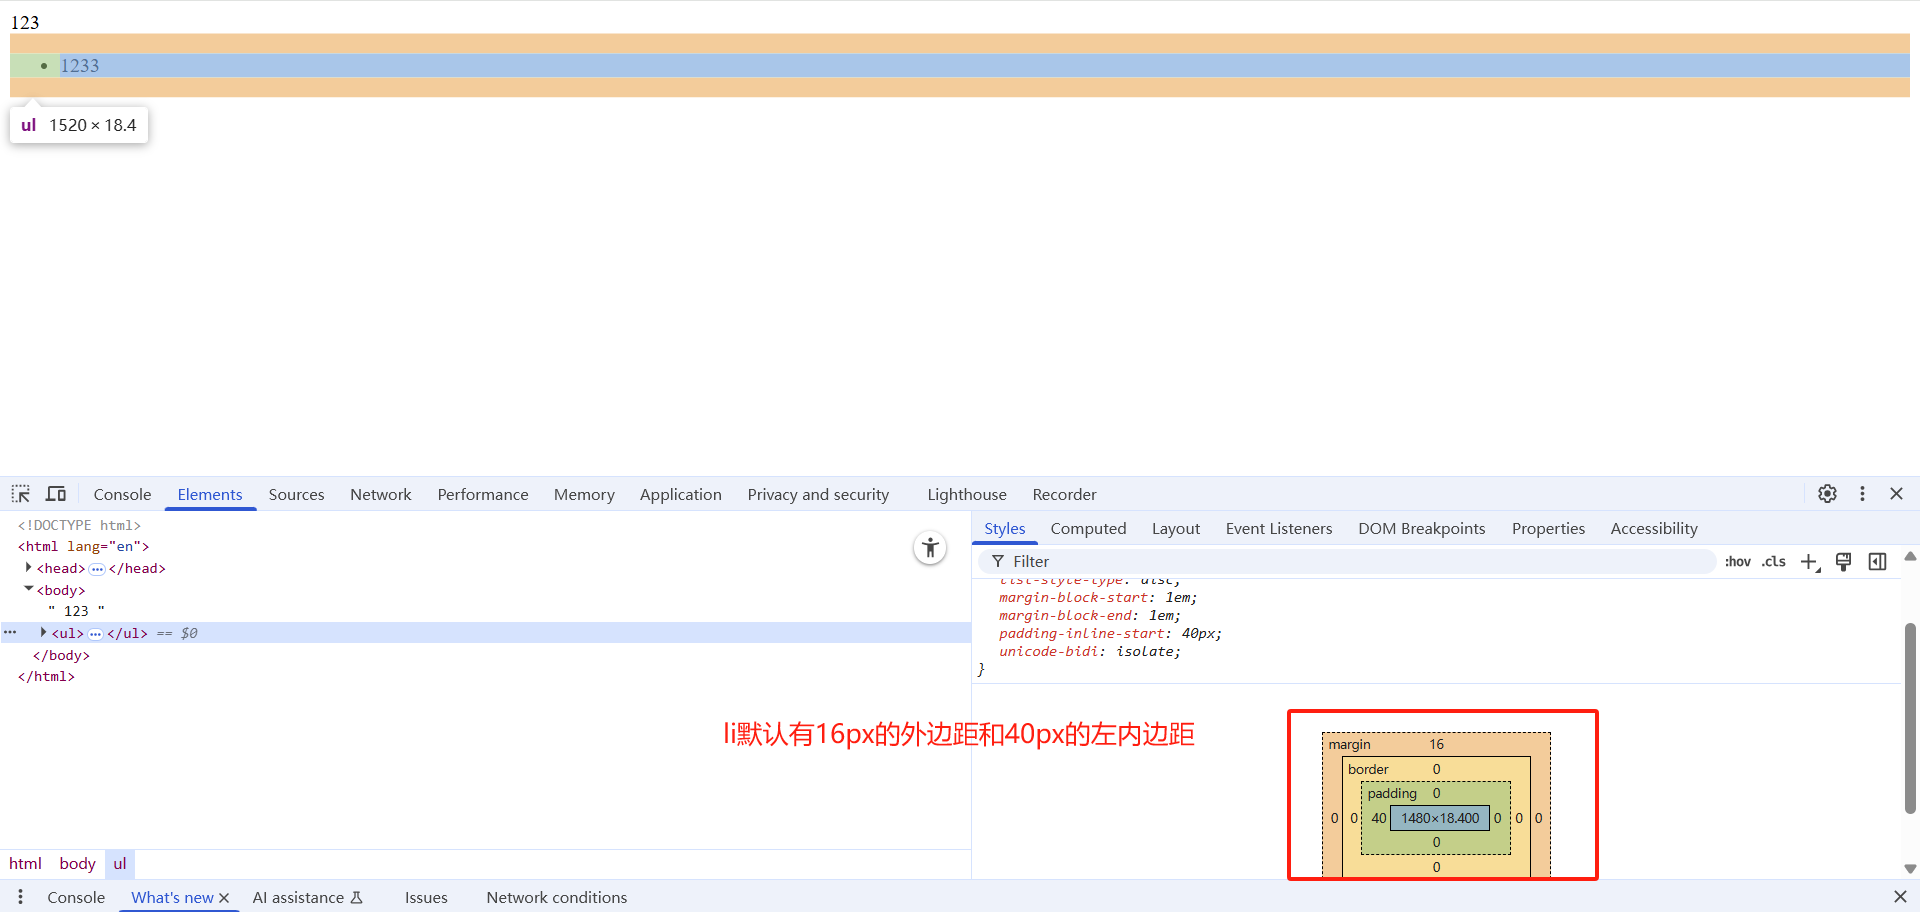Open DevTools settings gear

click(x=1827, y=494)
